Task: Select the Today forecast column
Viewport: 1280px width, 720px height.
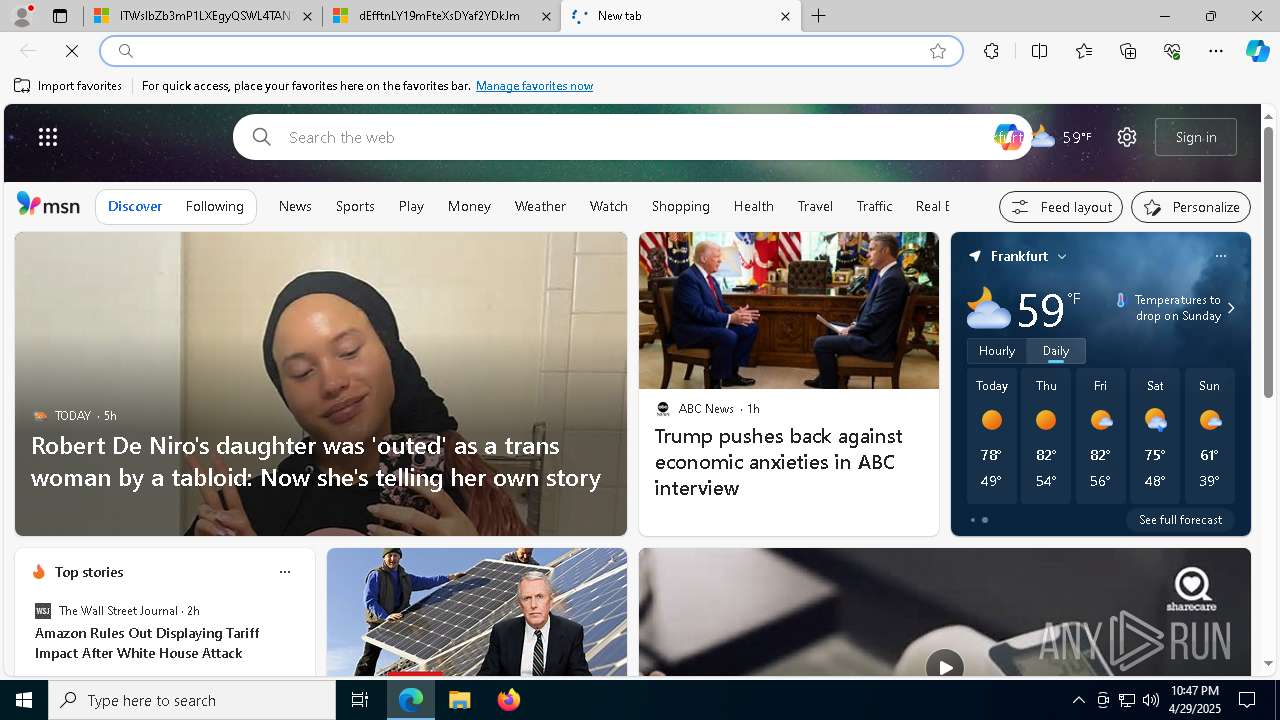Action: click(x=992, y=436)
